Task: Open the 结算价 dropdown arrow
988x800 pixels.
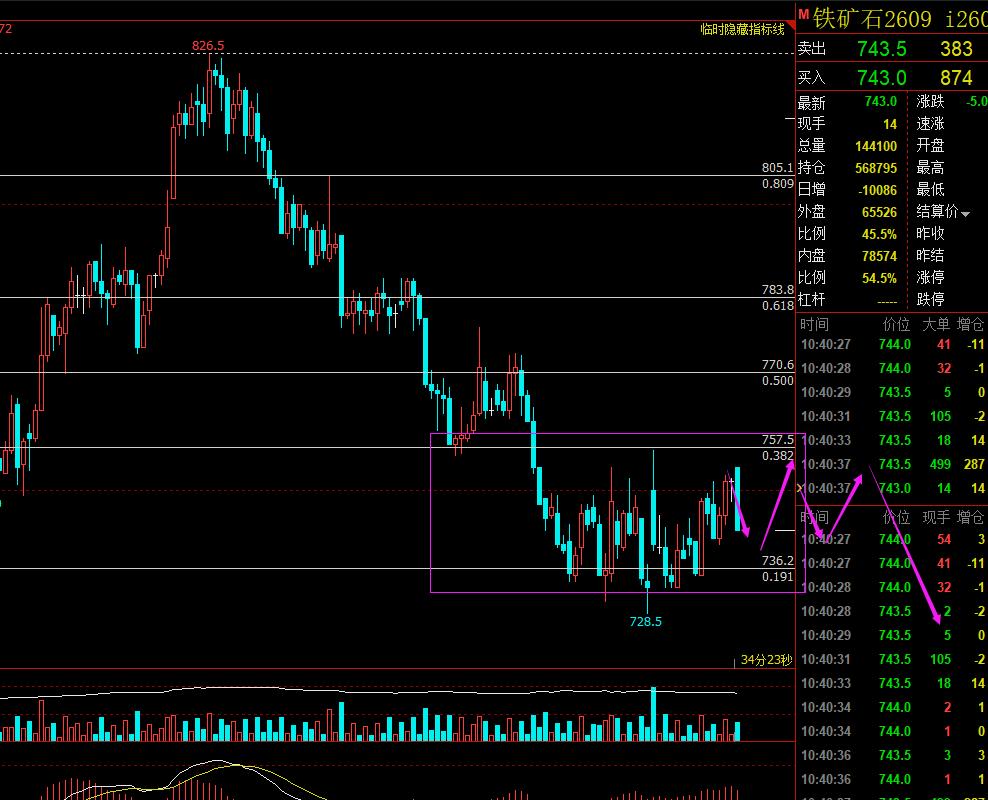Action: 965,214
